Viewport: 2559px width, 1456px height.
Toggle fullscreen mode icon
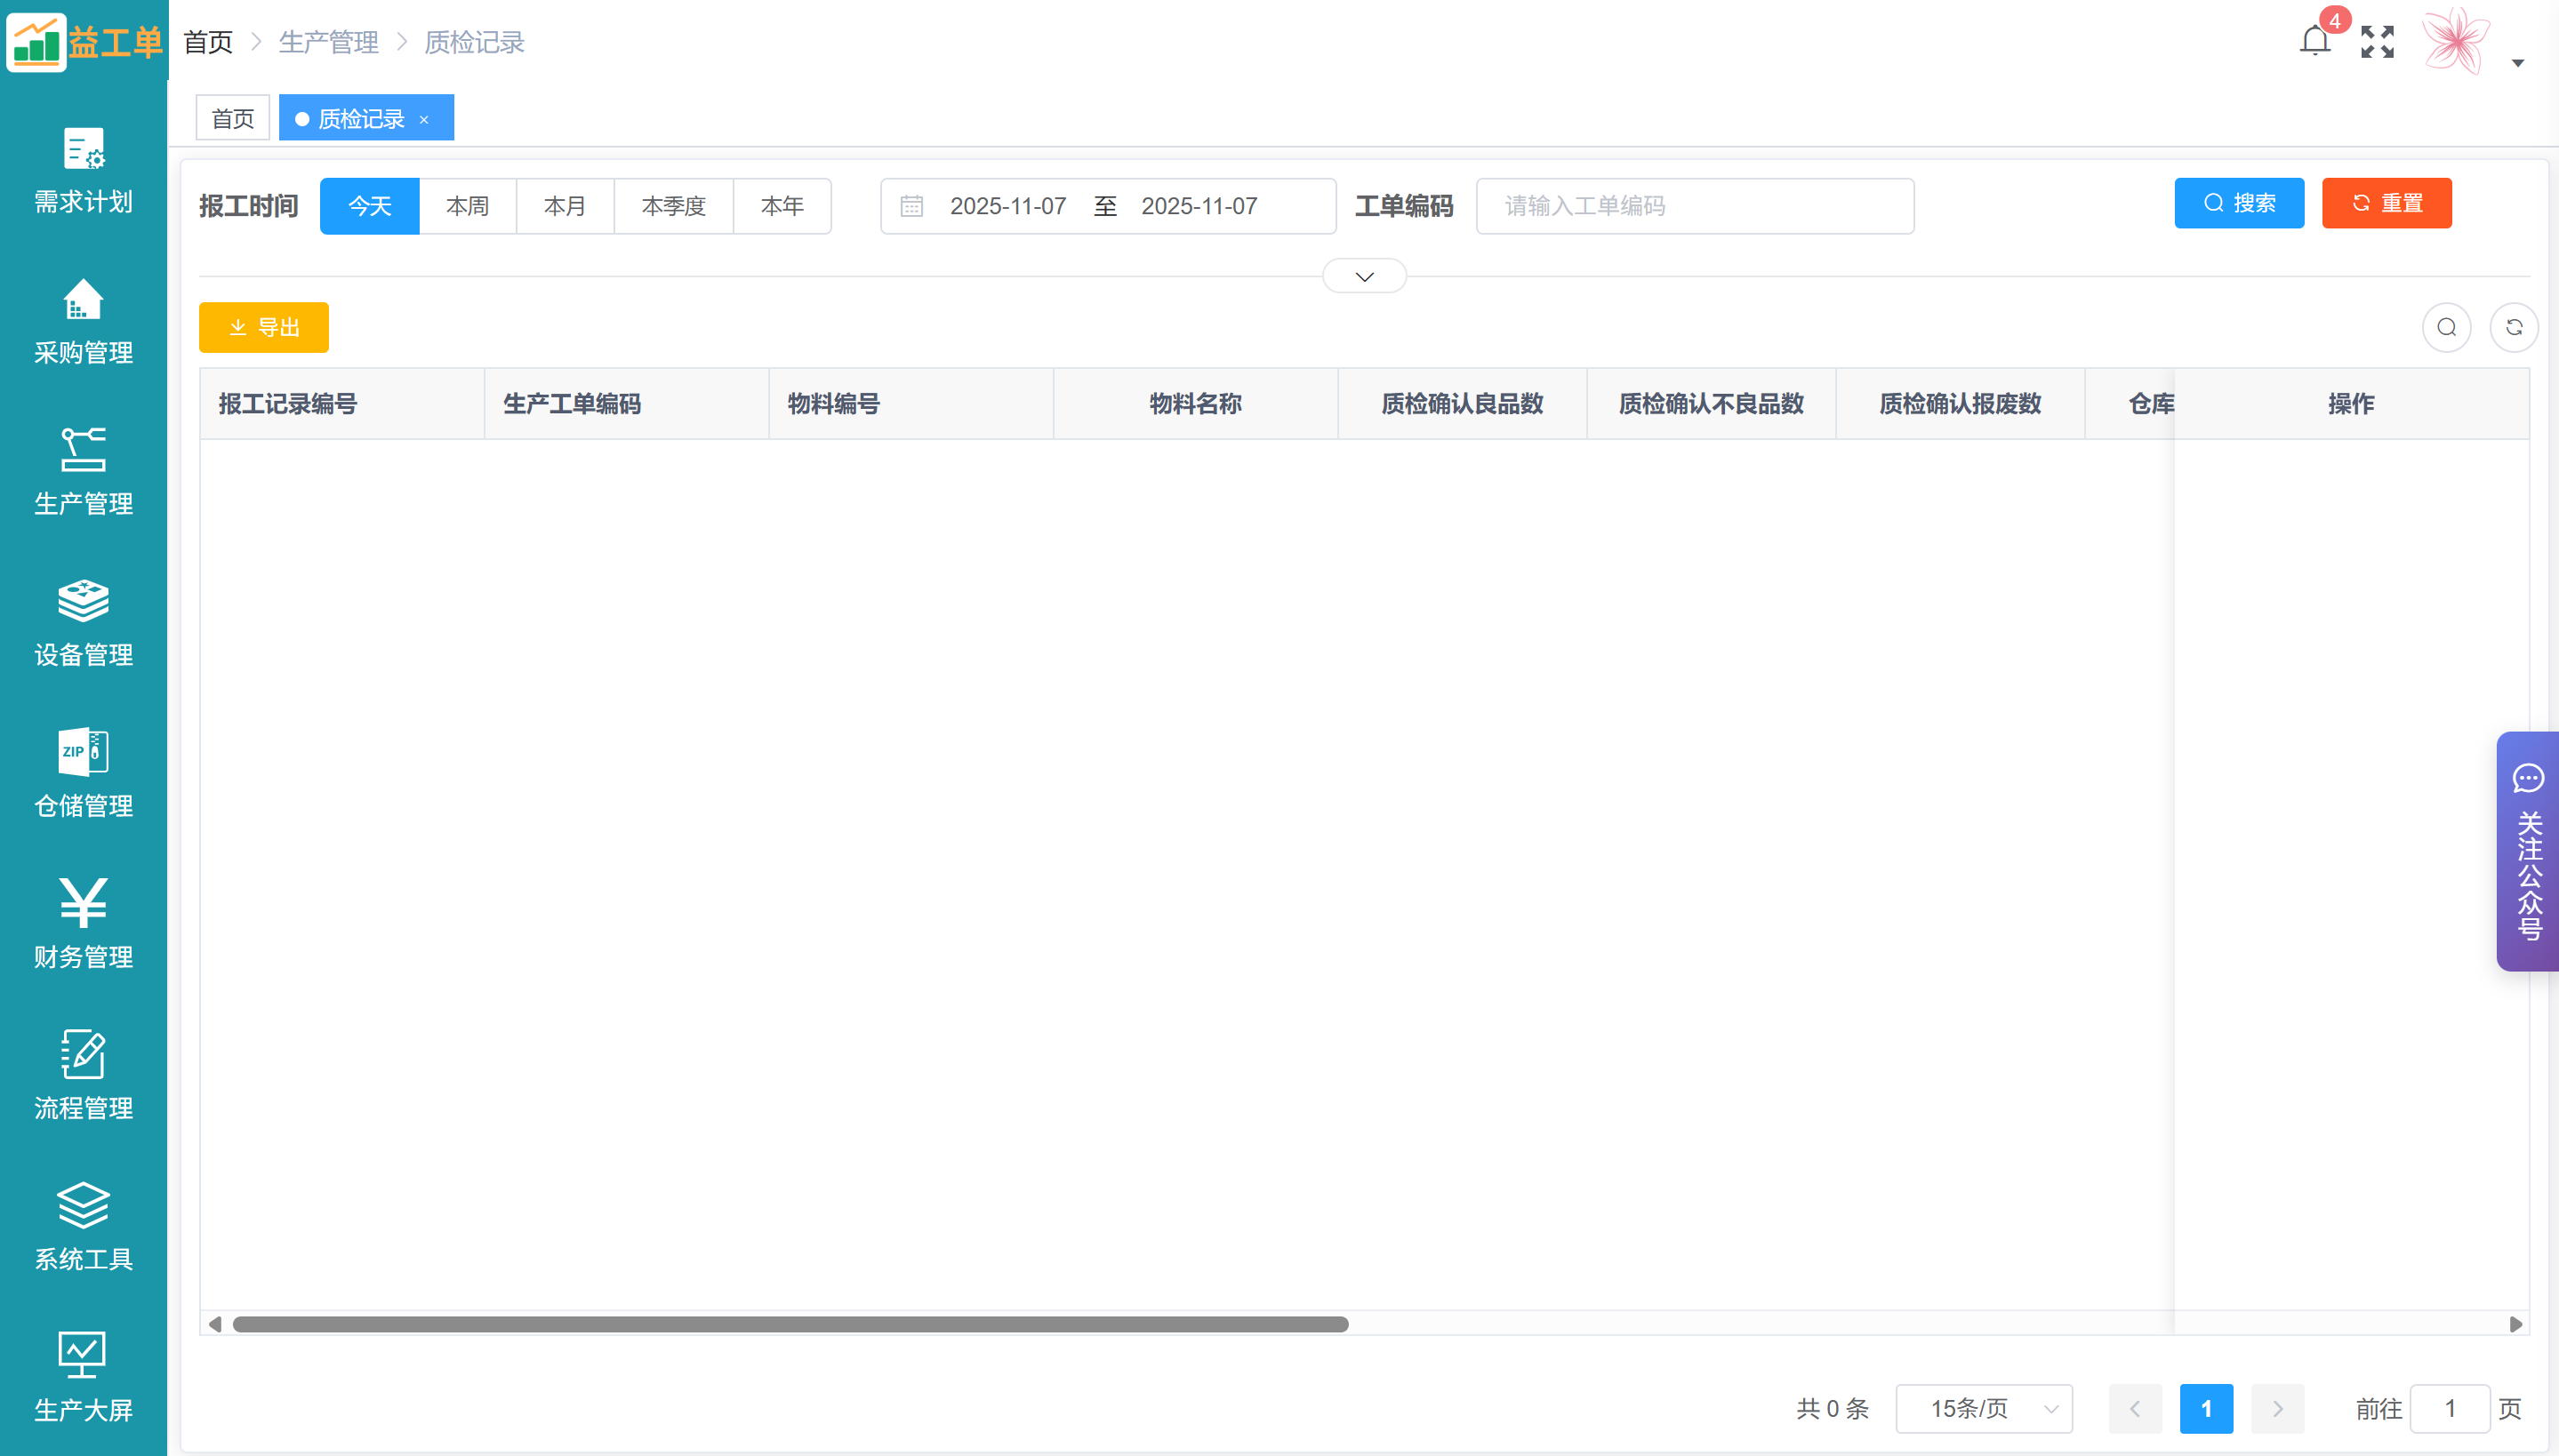coord(2377,42)
